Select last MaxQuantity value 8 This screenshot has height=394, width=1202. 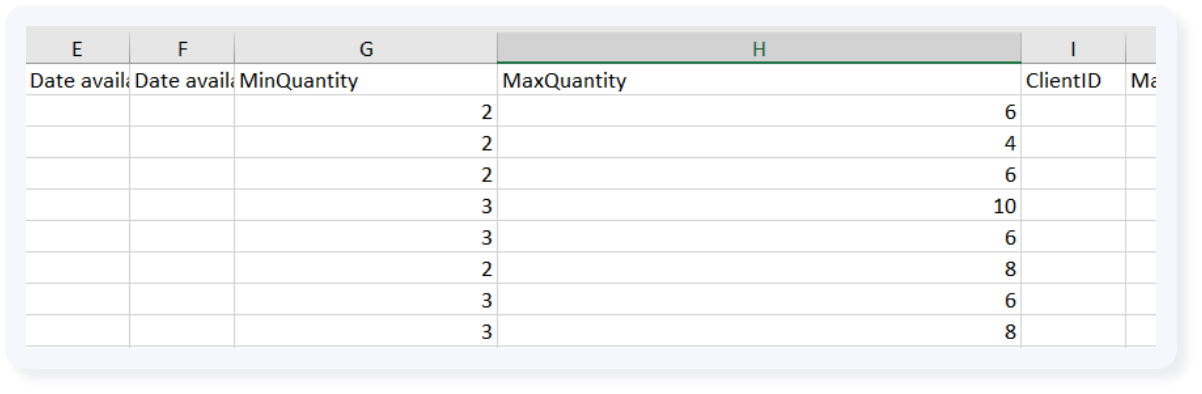pos(759,331)
